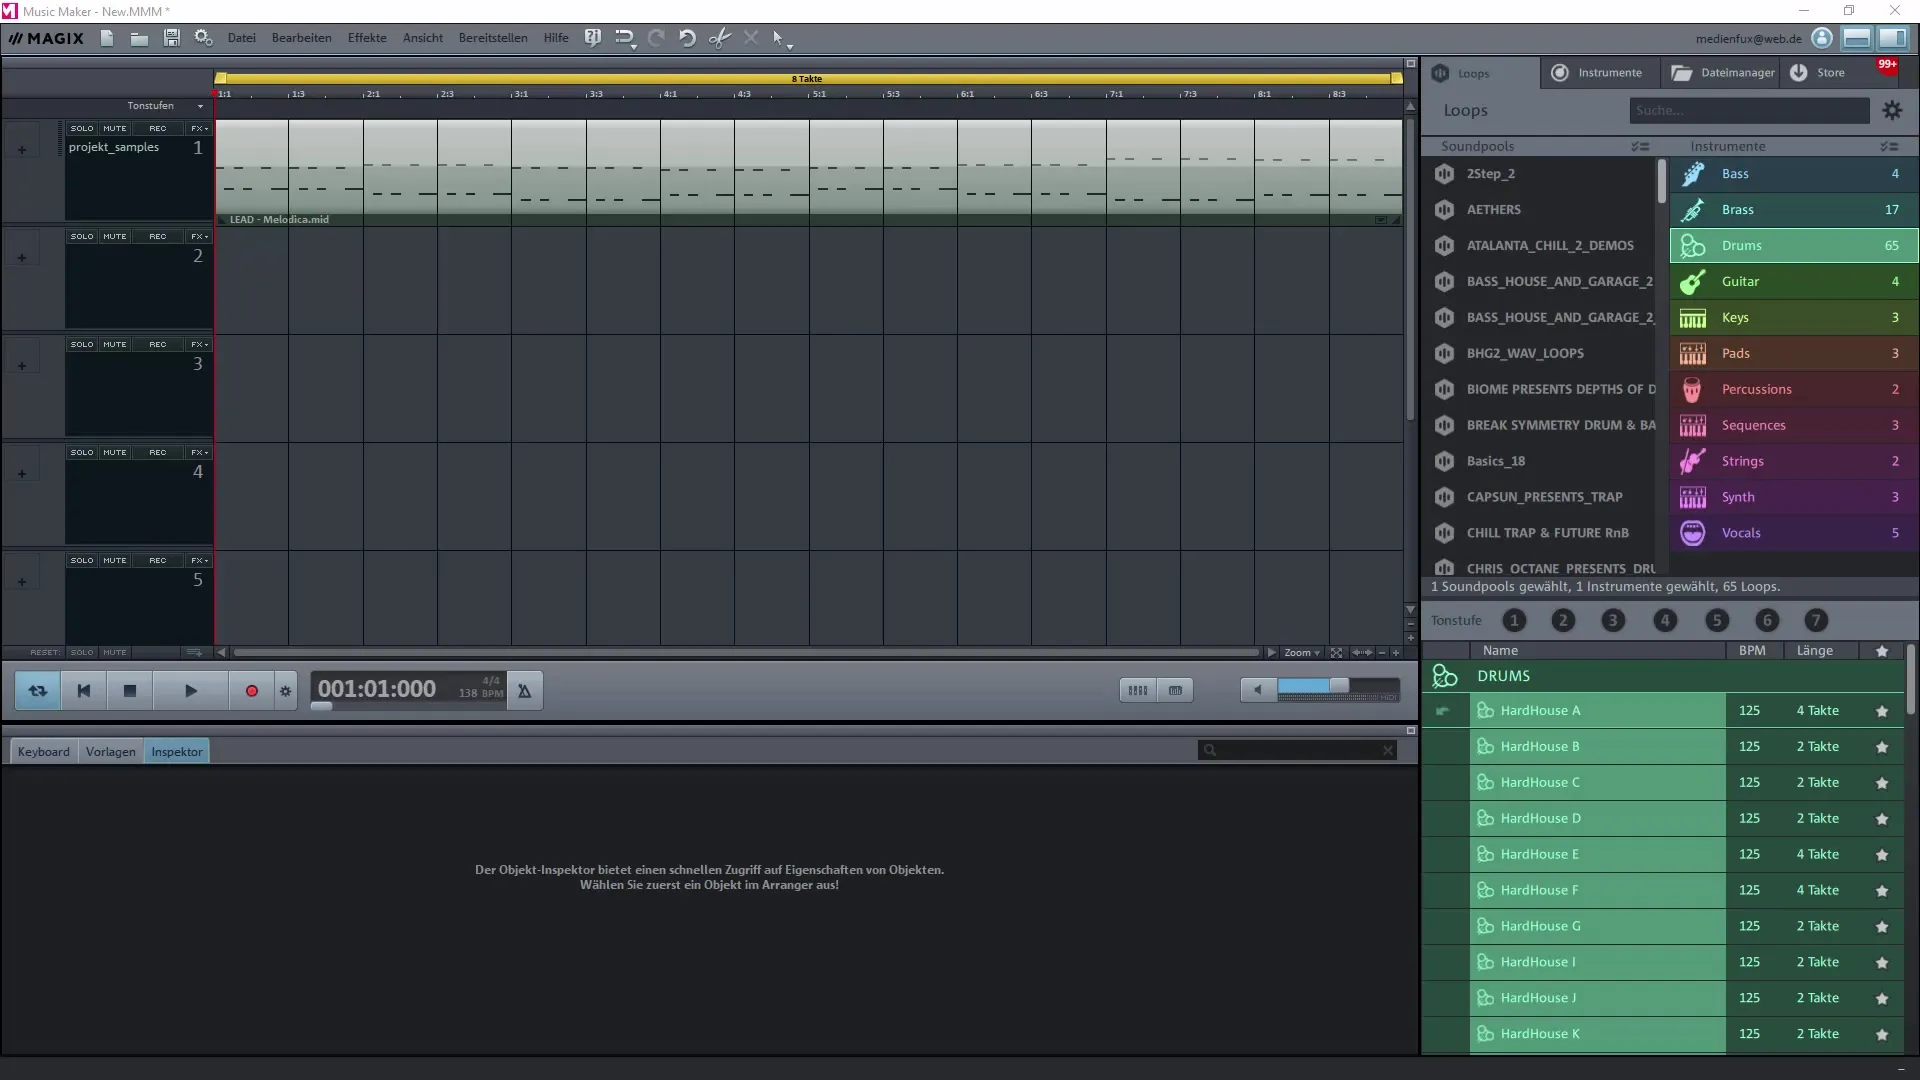Image resolution: width=1920 pixels, height=1080 pixels.
Task: Open Instrumente list sort options
Action: click(x=1889, y=147)
